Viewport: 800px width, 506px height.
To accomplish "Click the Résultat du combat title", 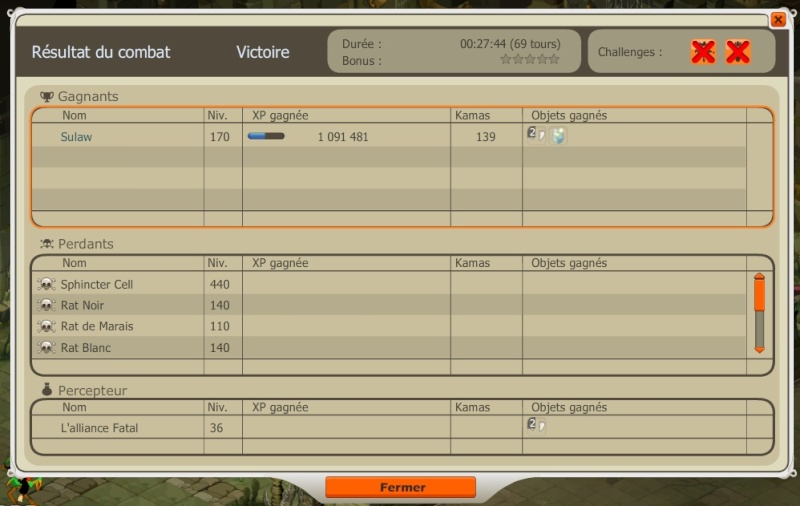I will coord(101,52).
